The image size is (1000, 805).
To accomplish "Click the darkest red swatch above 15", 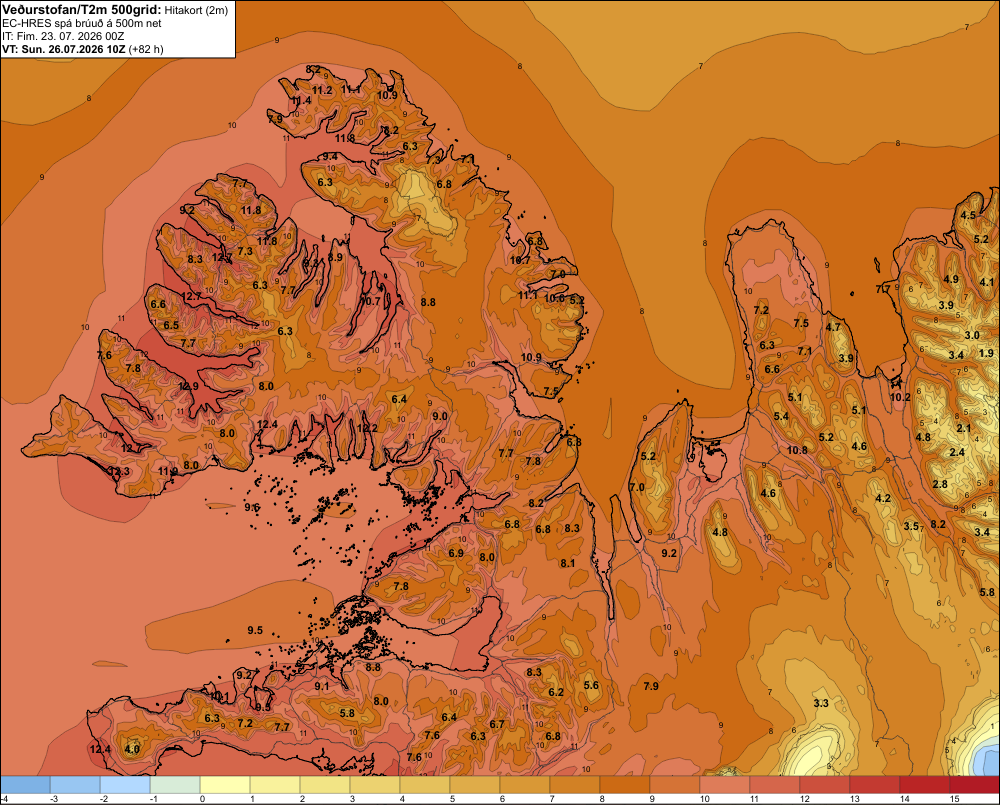I will [x=974, y=785].
